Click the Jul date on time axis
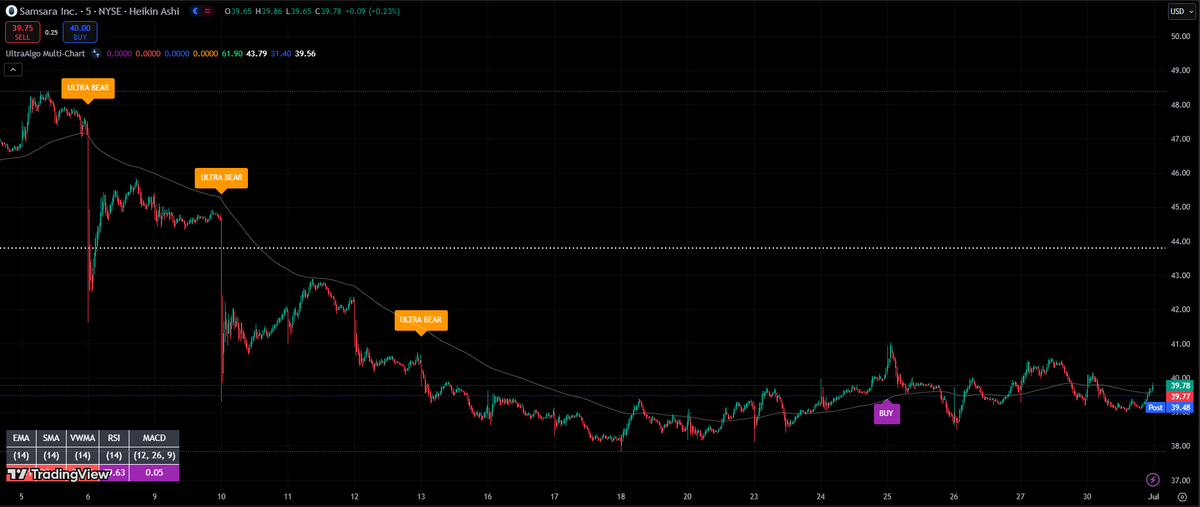 coord(1153,496)
